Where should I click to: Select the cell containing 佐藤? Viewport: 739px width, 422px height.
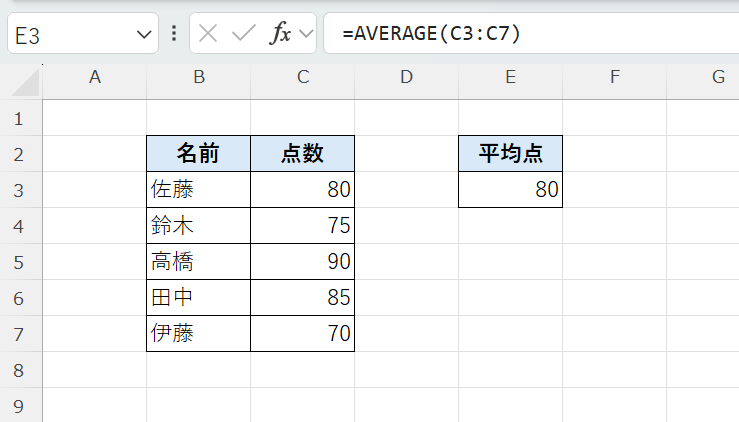(198, 190)
